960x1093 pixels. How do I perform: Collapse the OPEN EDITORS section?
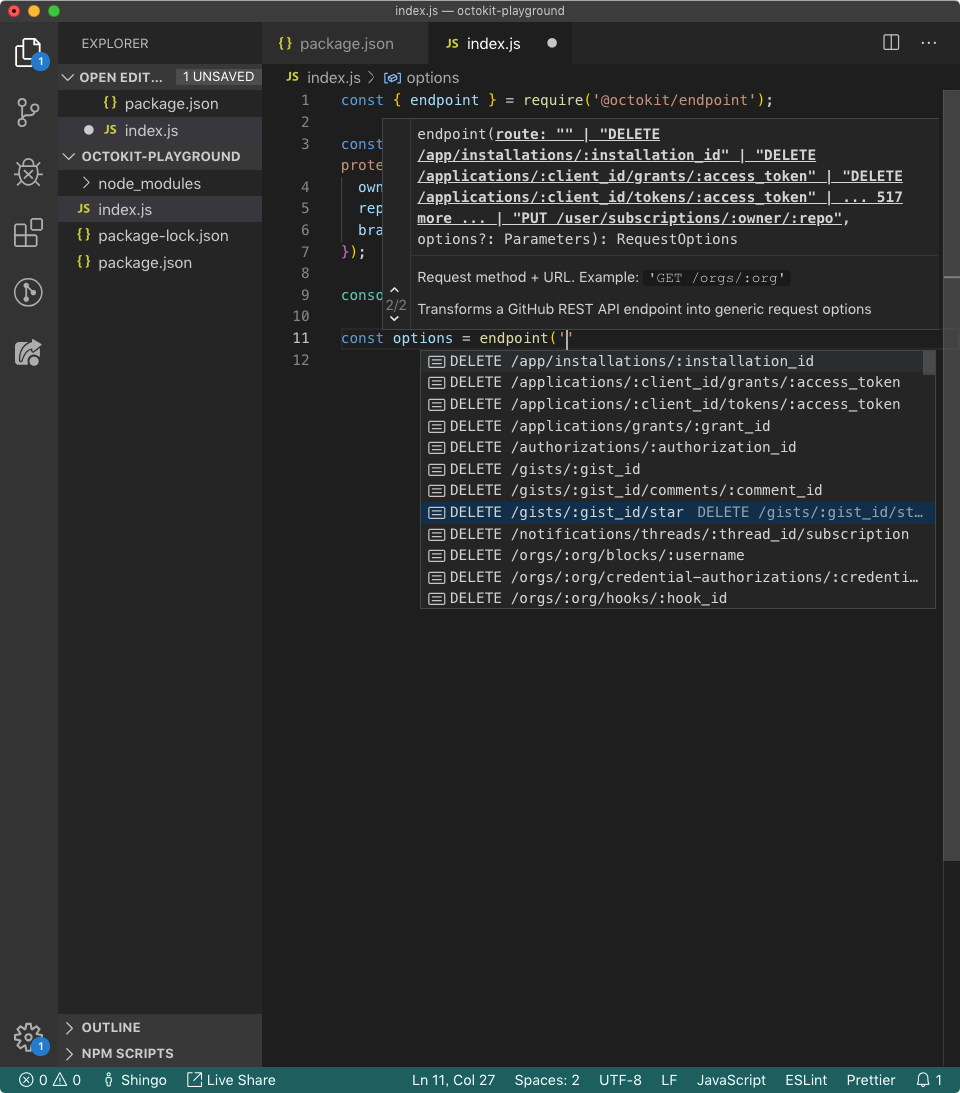(68, 76)
